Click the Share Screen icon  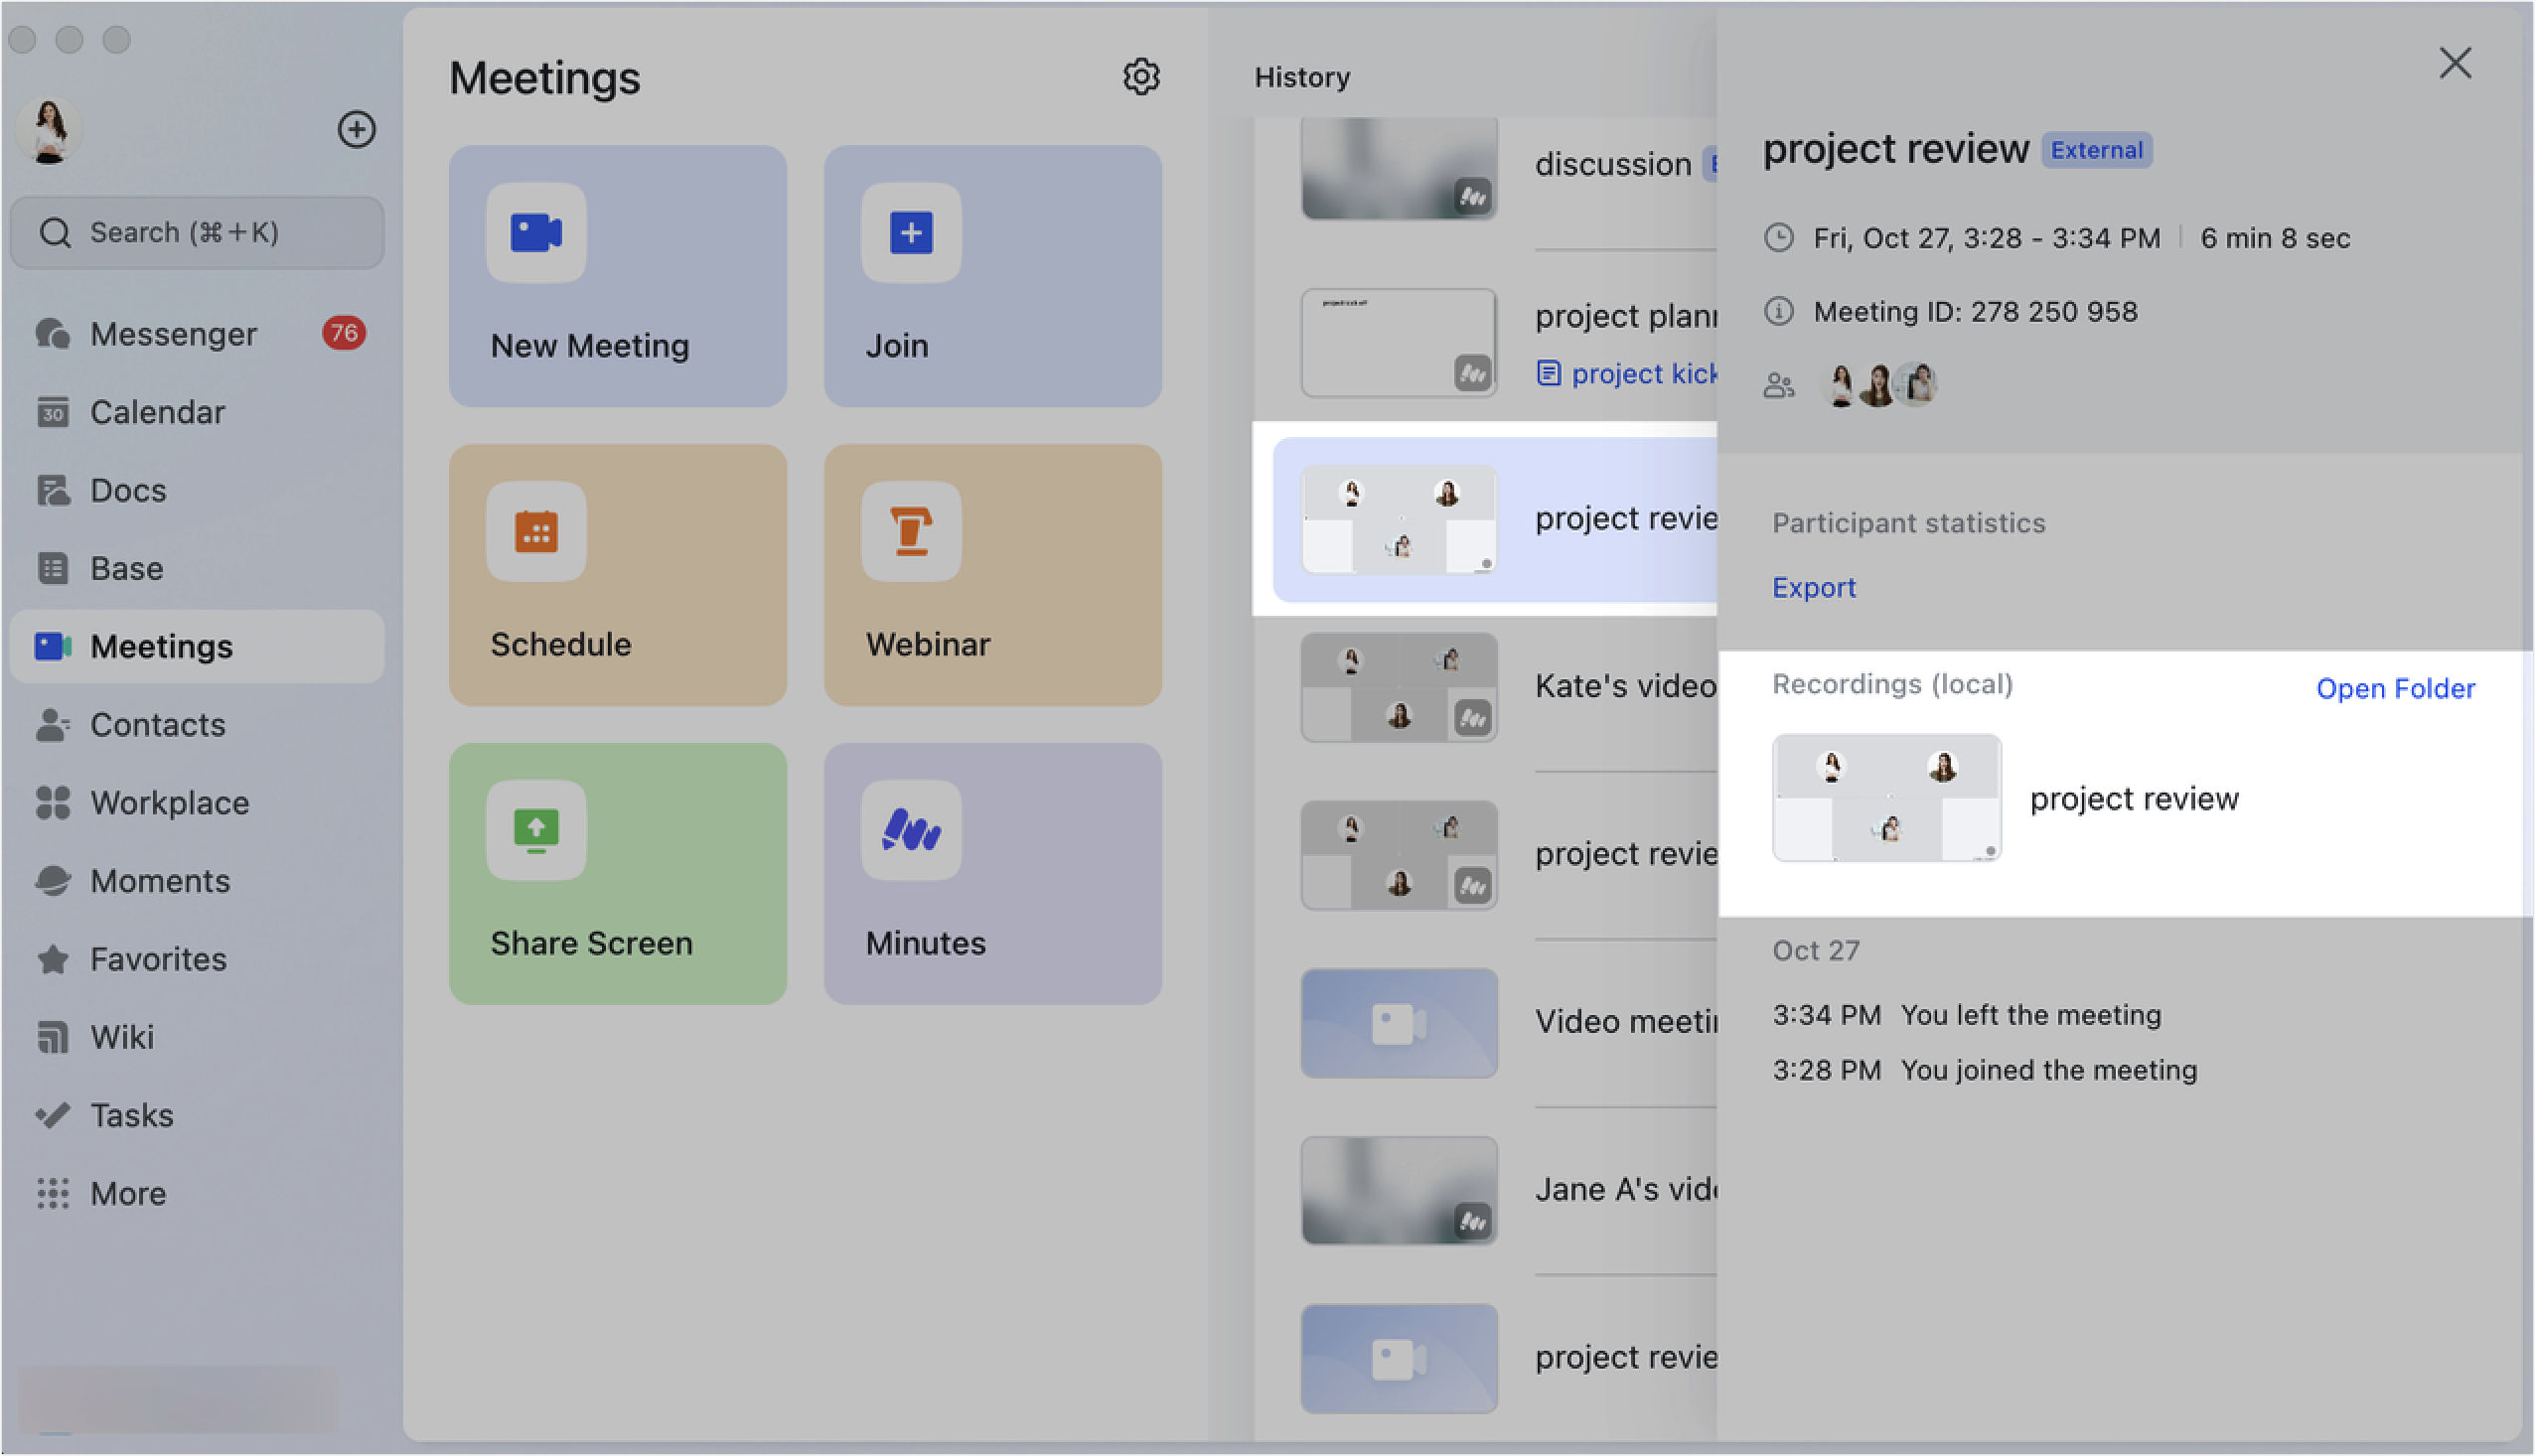(x=536, y=830)
